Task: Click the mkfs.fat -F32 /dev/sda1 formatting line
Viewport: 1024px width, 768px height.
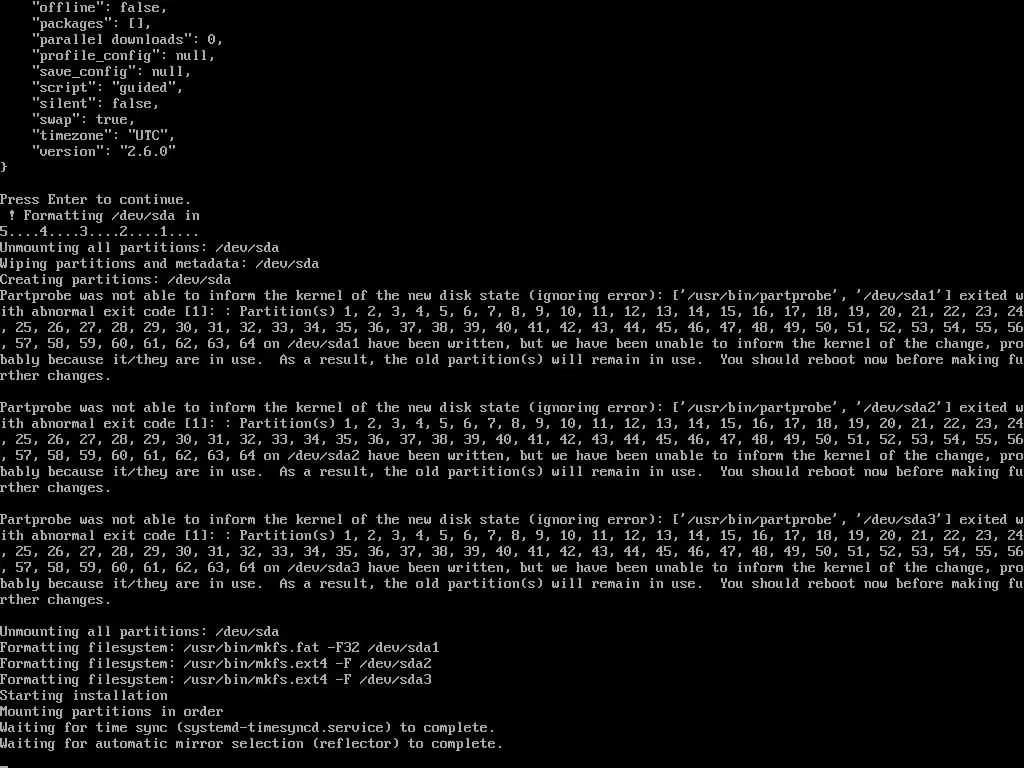Action: 219,647
